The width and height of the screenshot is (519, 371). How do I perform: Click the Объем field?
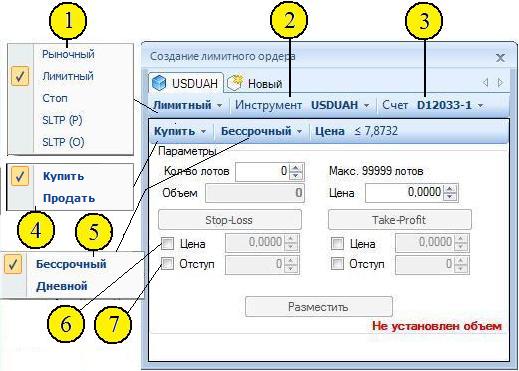pyautogui.click(x=255, y=193)
